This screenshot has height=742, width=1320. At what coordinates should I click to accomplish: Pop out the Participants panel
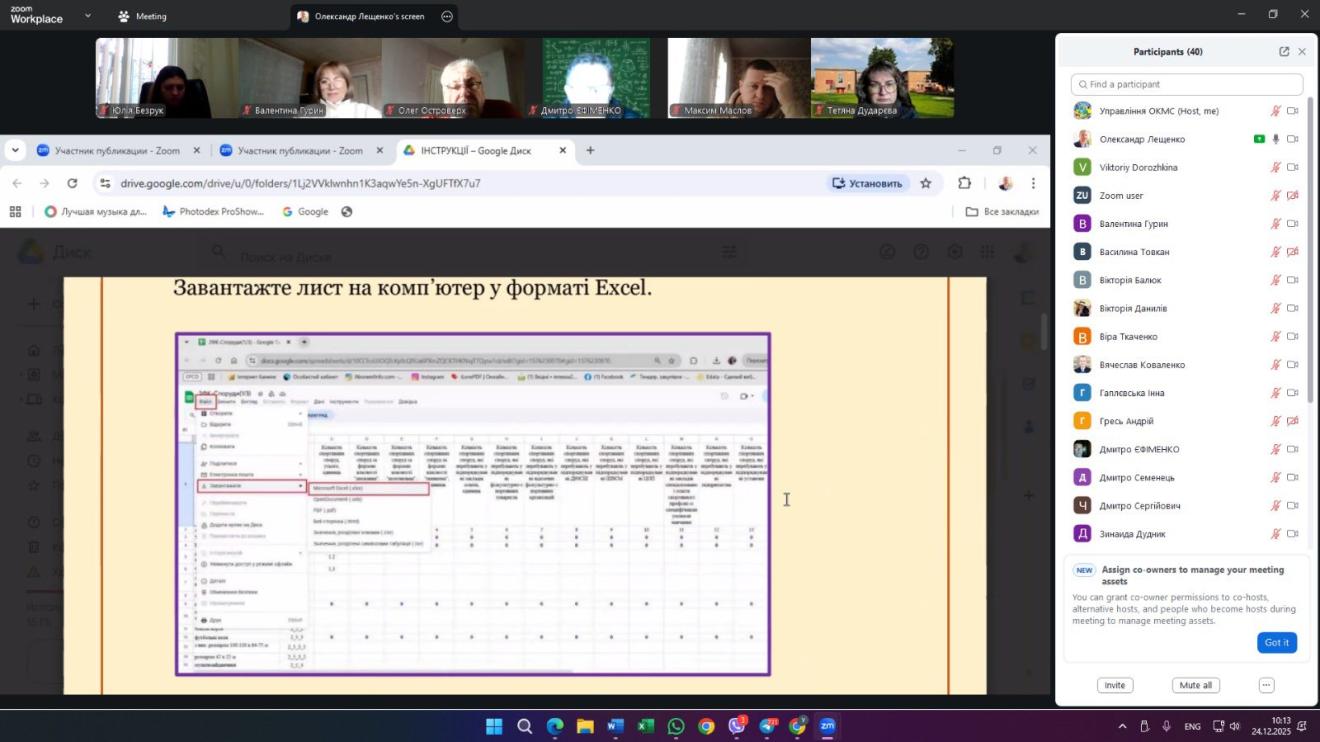tap(1284, 52)
